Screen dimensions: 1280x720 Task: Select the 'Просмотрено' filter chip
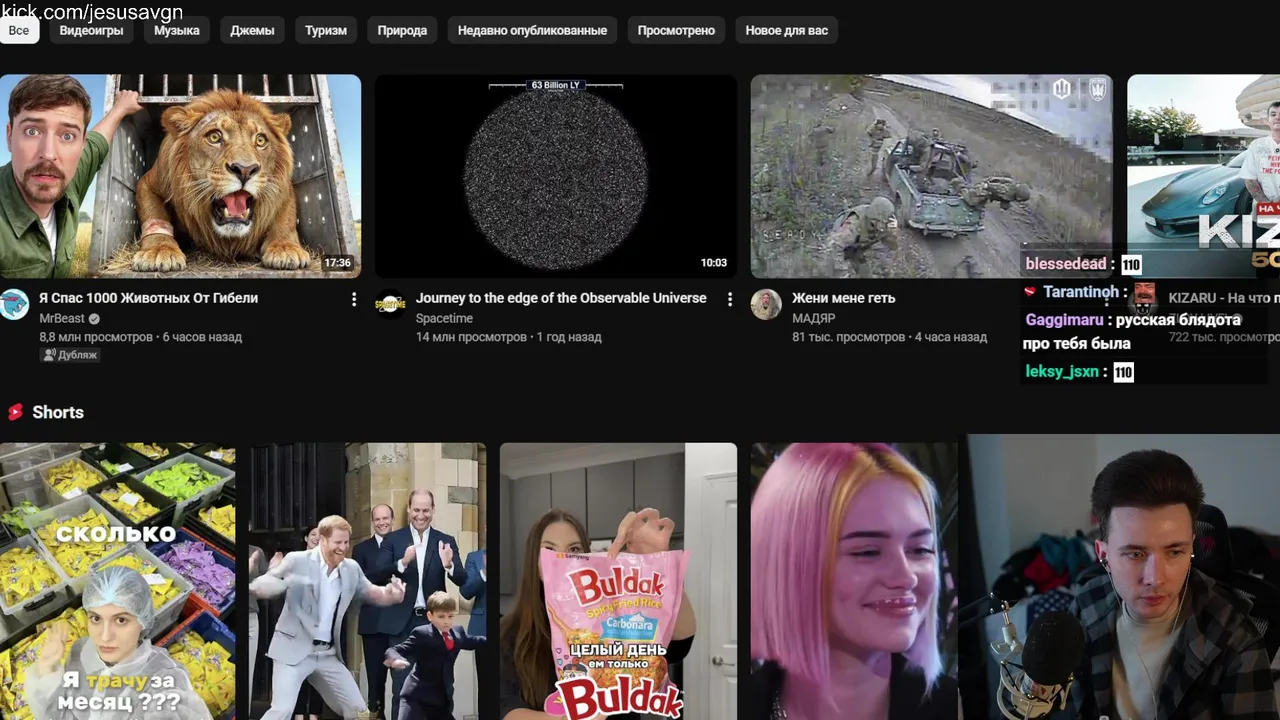pos(676,30)
